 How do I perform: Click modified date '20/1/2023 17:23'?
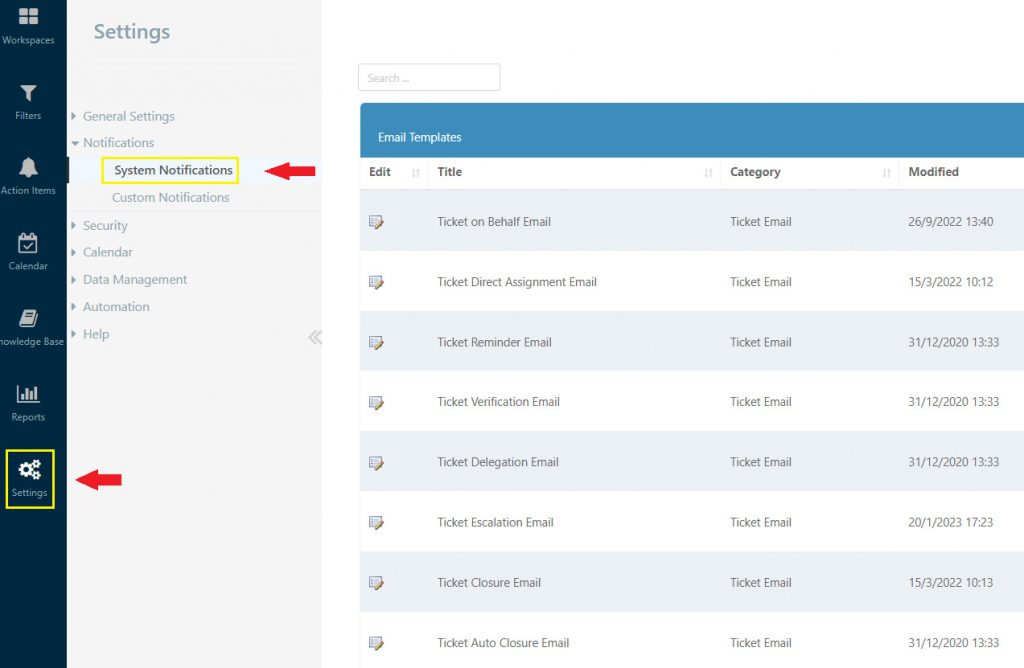(x=950, y=522)
